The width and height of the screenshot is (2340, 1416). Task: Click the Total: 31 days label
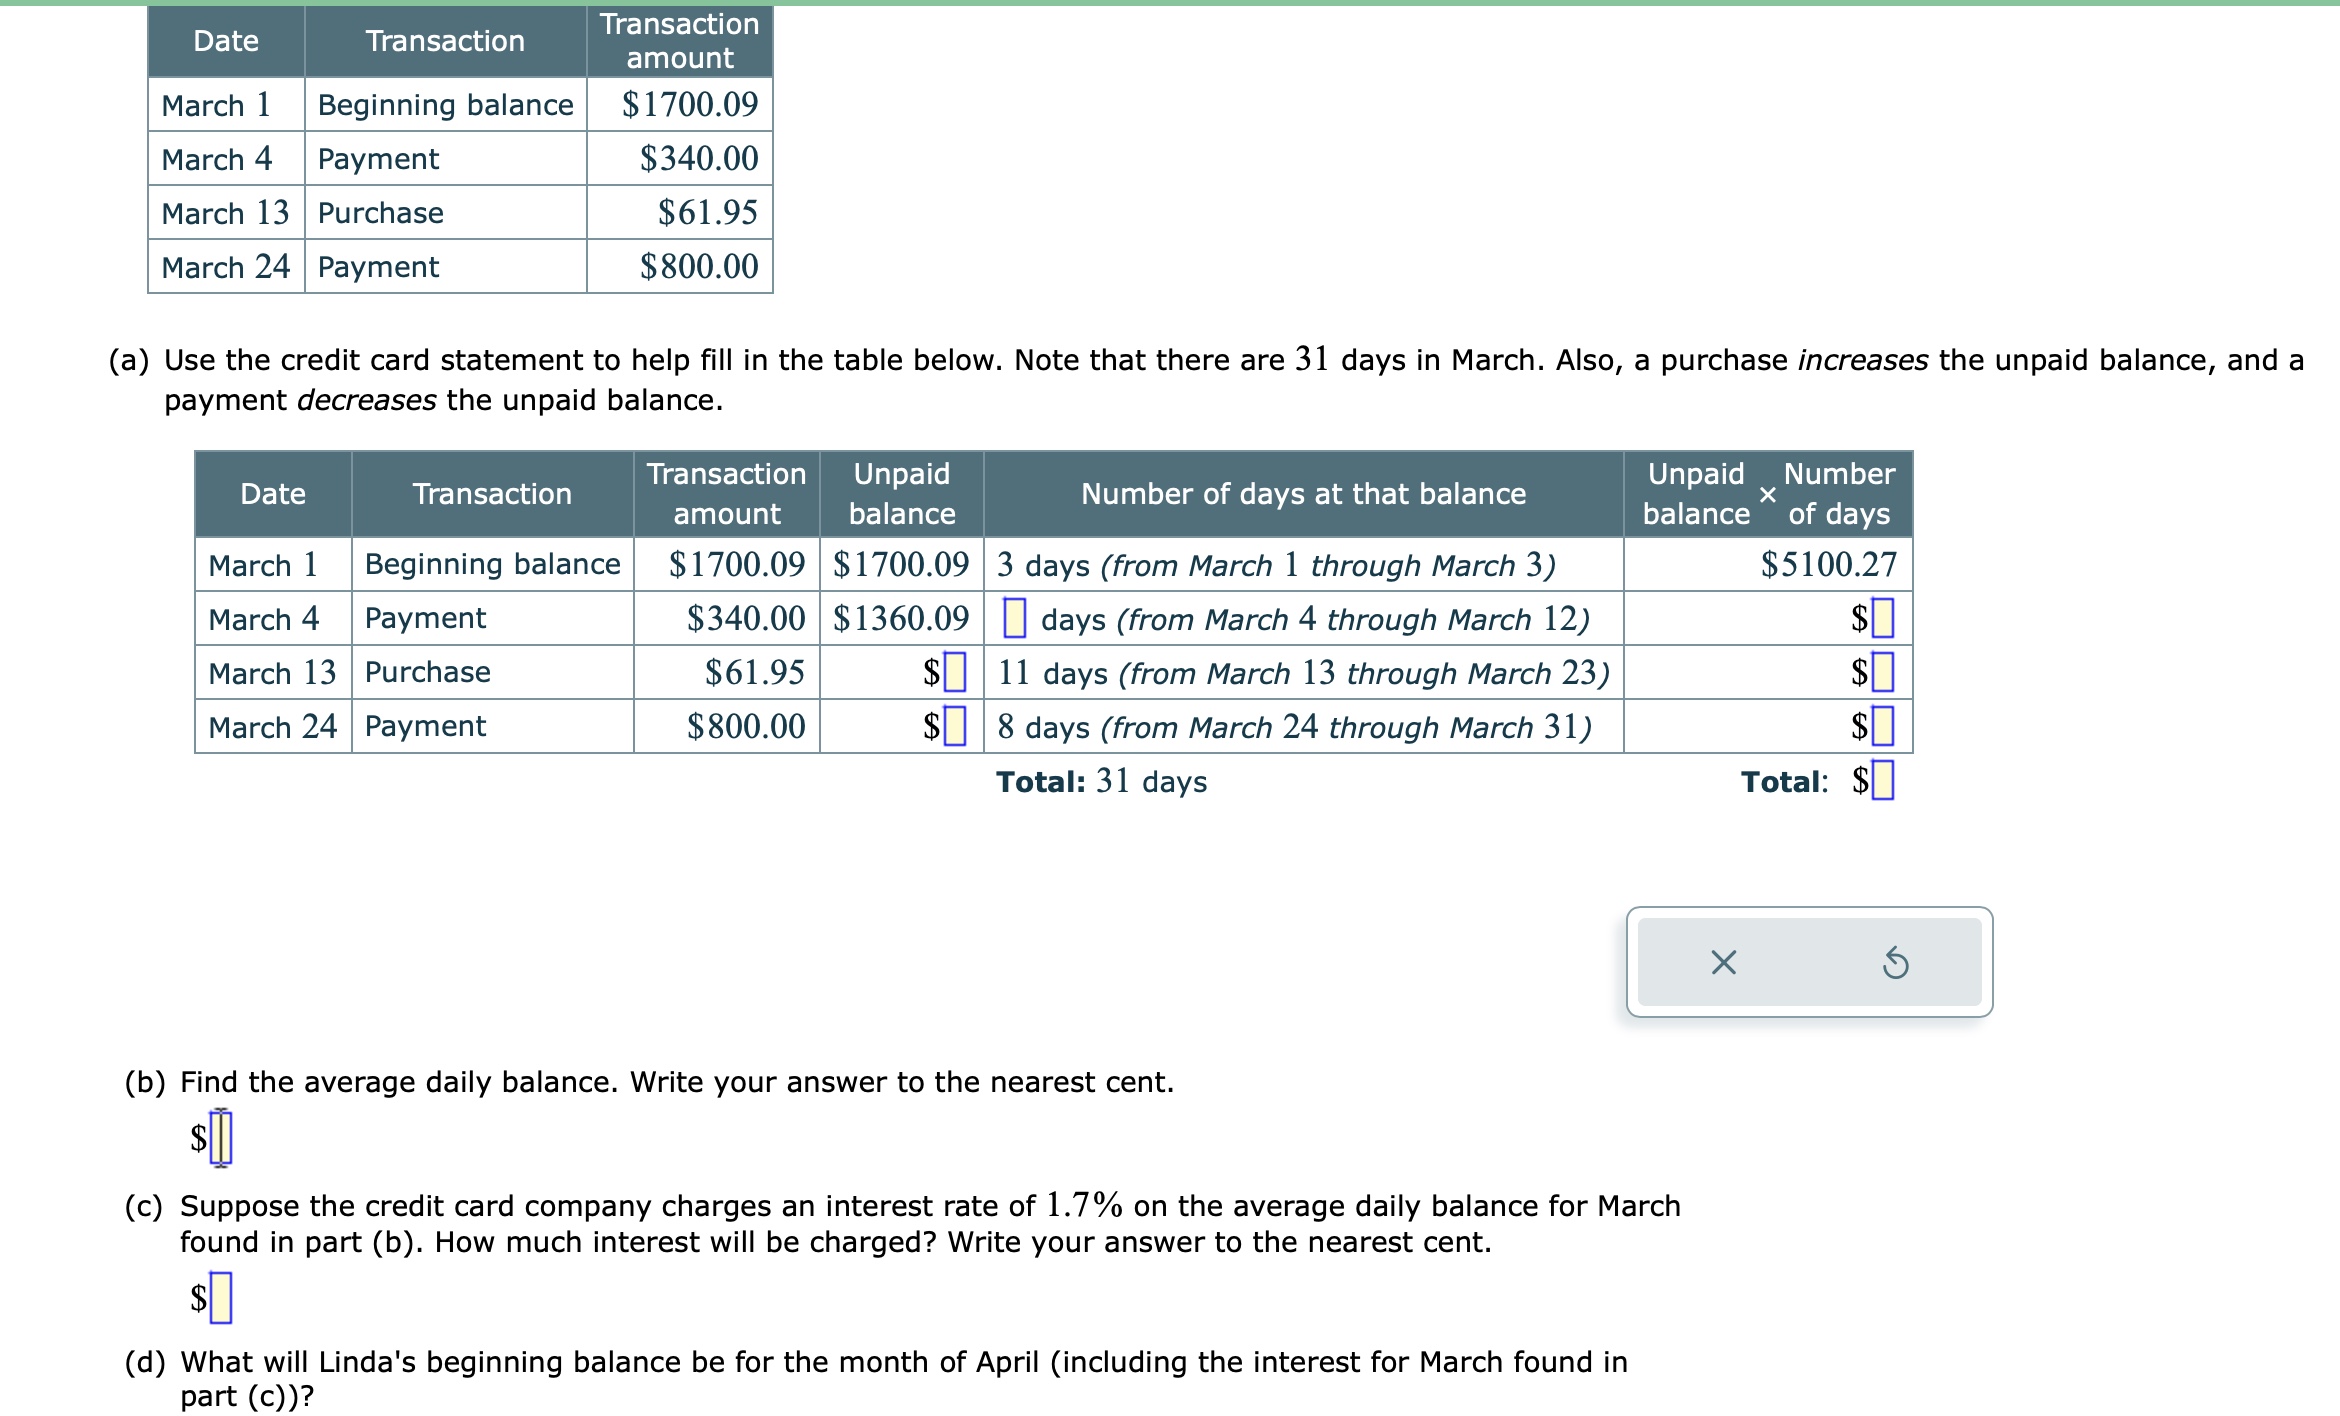1102,783
